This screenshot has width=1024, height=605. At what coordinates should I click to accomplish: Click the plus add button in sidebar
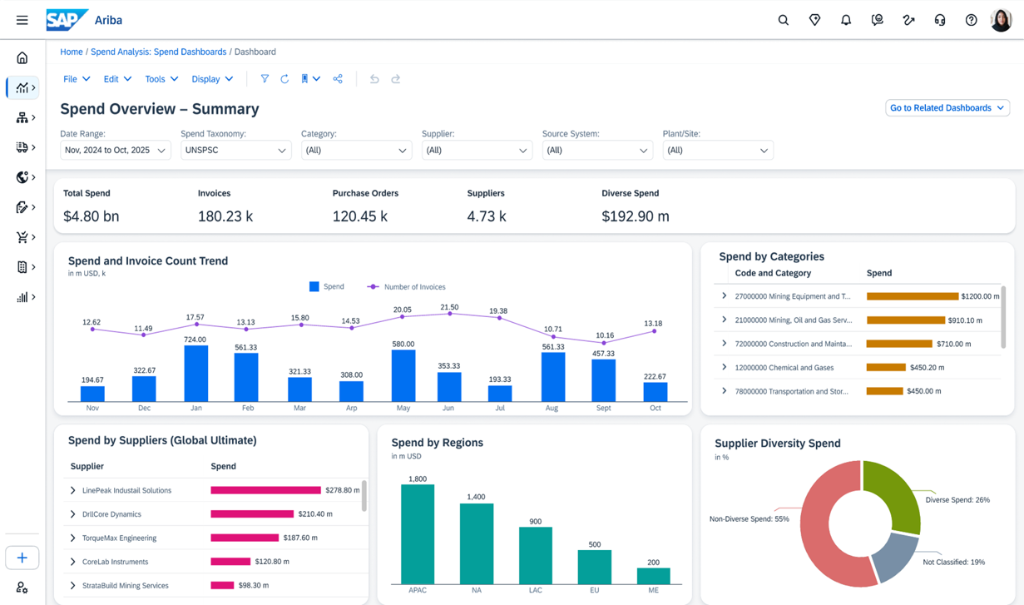[x=22, y=558]
